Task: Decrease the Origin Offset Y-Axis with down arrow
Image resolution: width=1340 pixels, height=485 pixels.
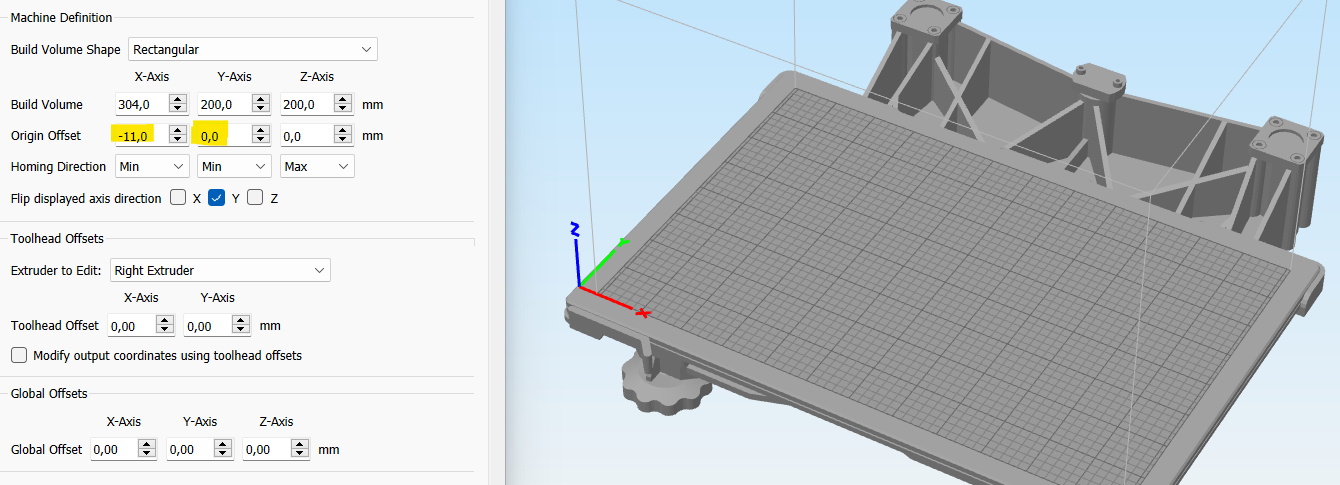Action: 261,140
